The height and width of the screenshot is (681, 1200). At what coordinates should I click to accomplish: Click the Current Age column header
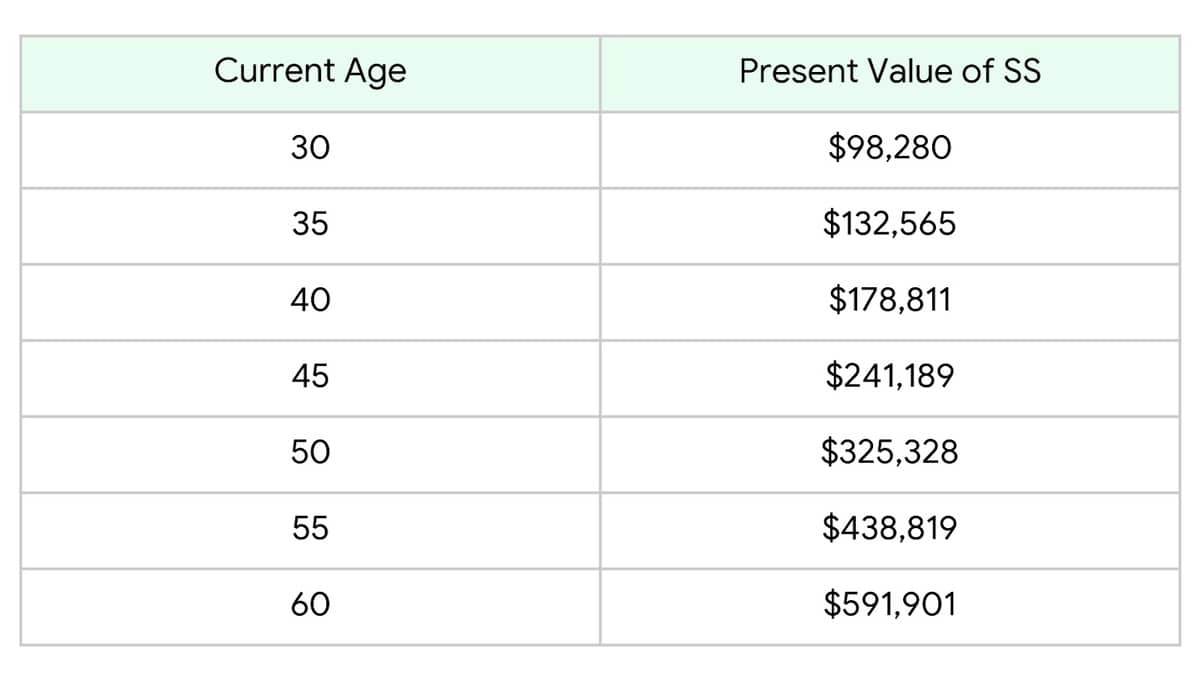click(x=310, y=72)
